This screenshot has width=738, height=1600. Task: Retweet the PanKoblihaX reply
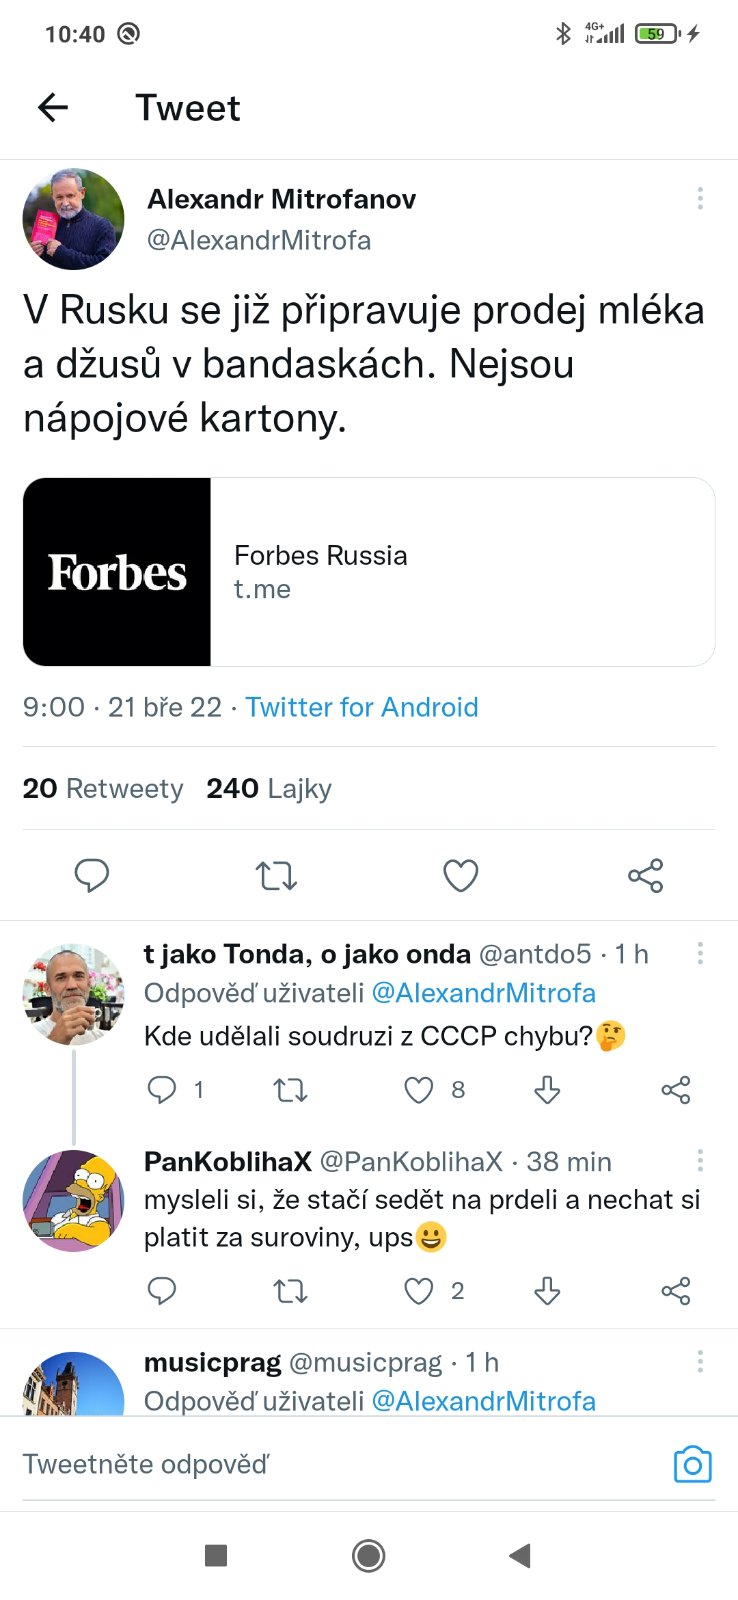pos(290,1291)
